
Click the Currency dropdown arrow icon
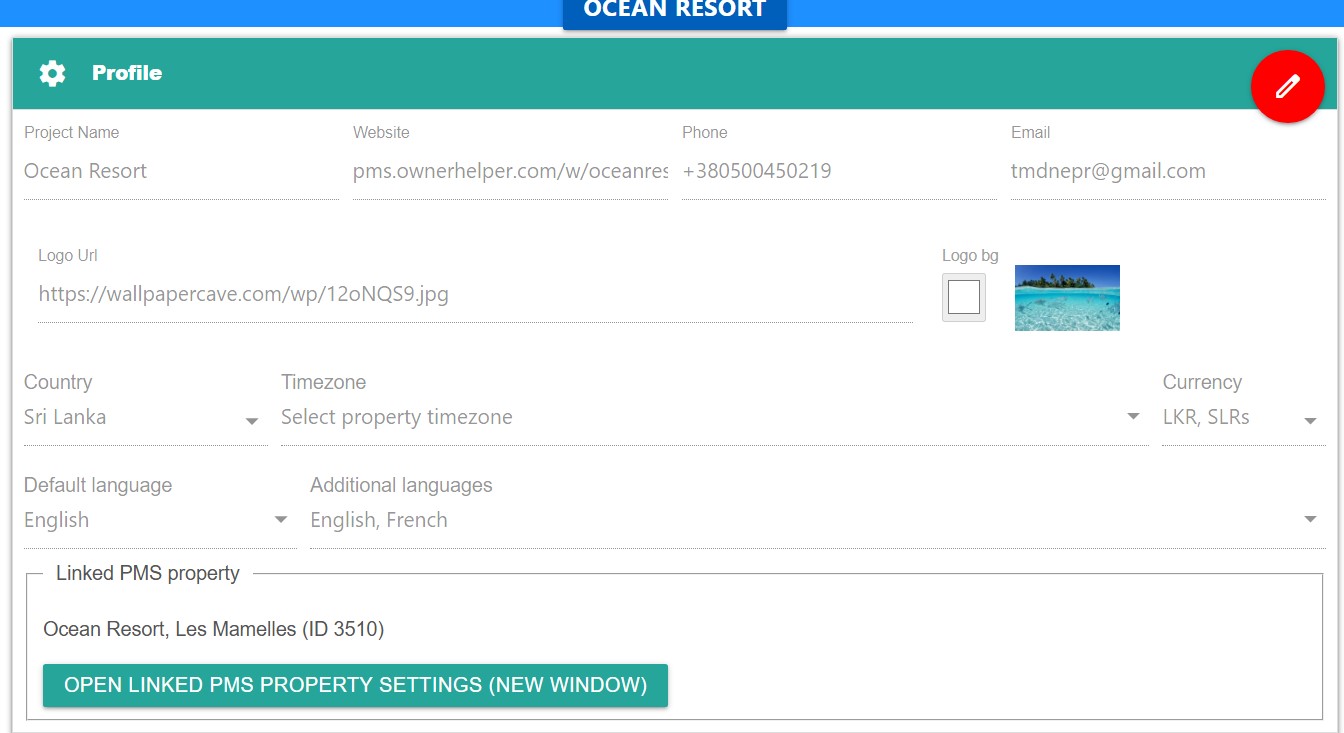pos(1310,421)
